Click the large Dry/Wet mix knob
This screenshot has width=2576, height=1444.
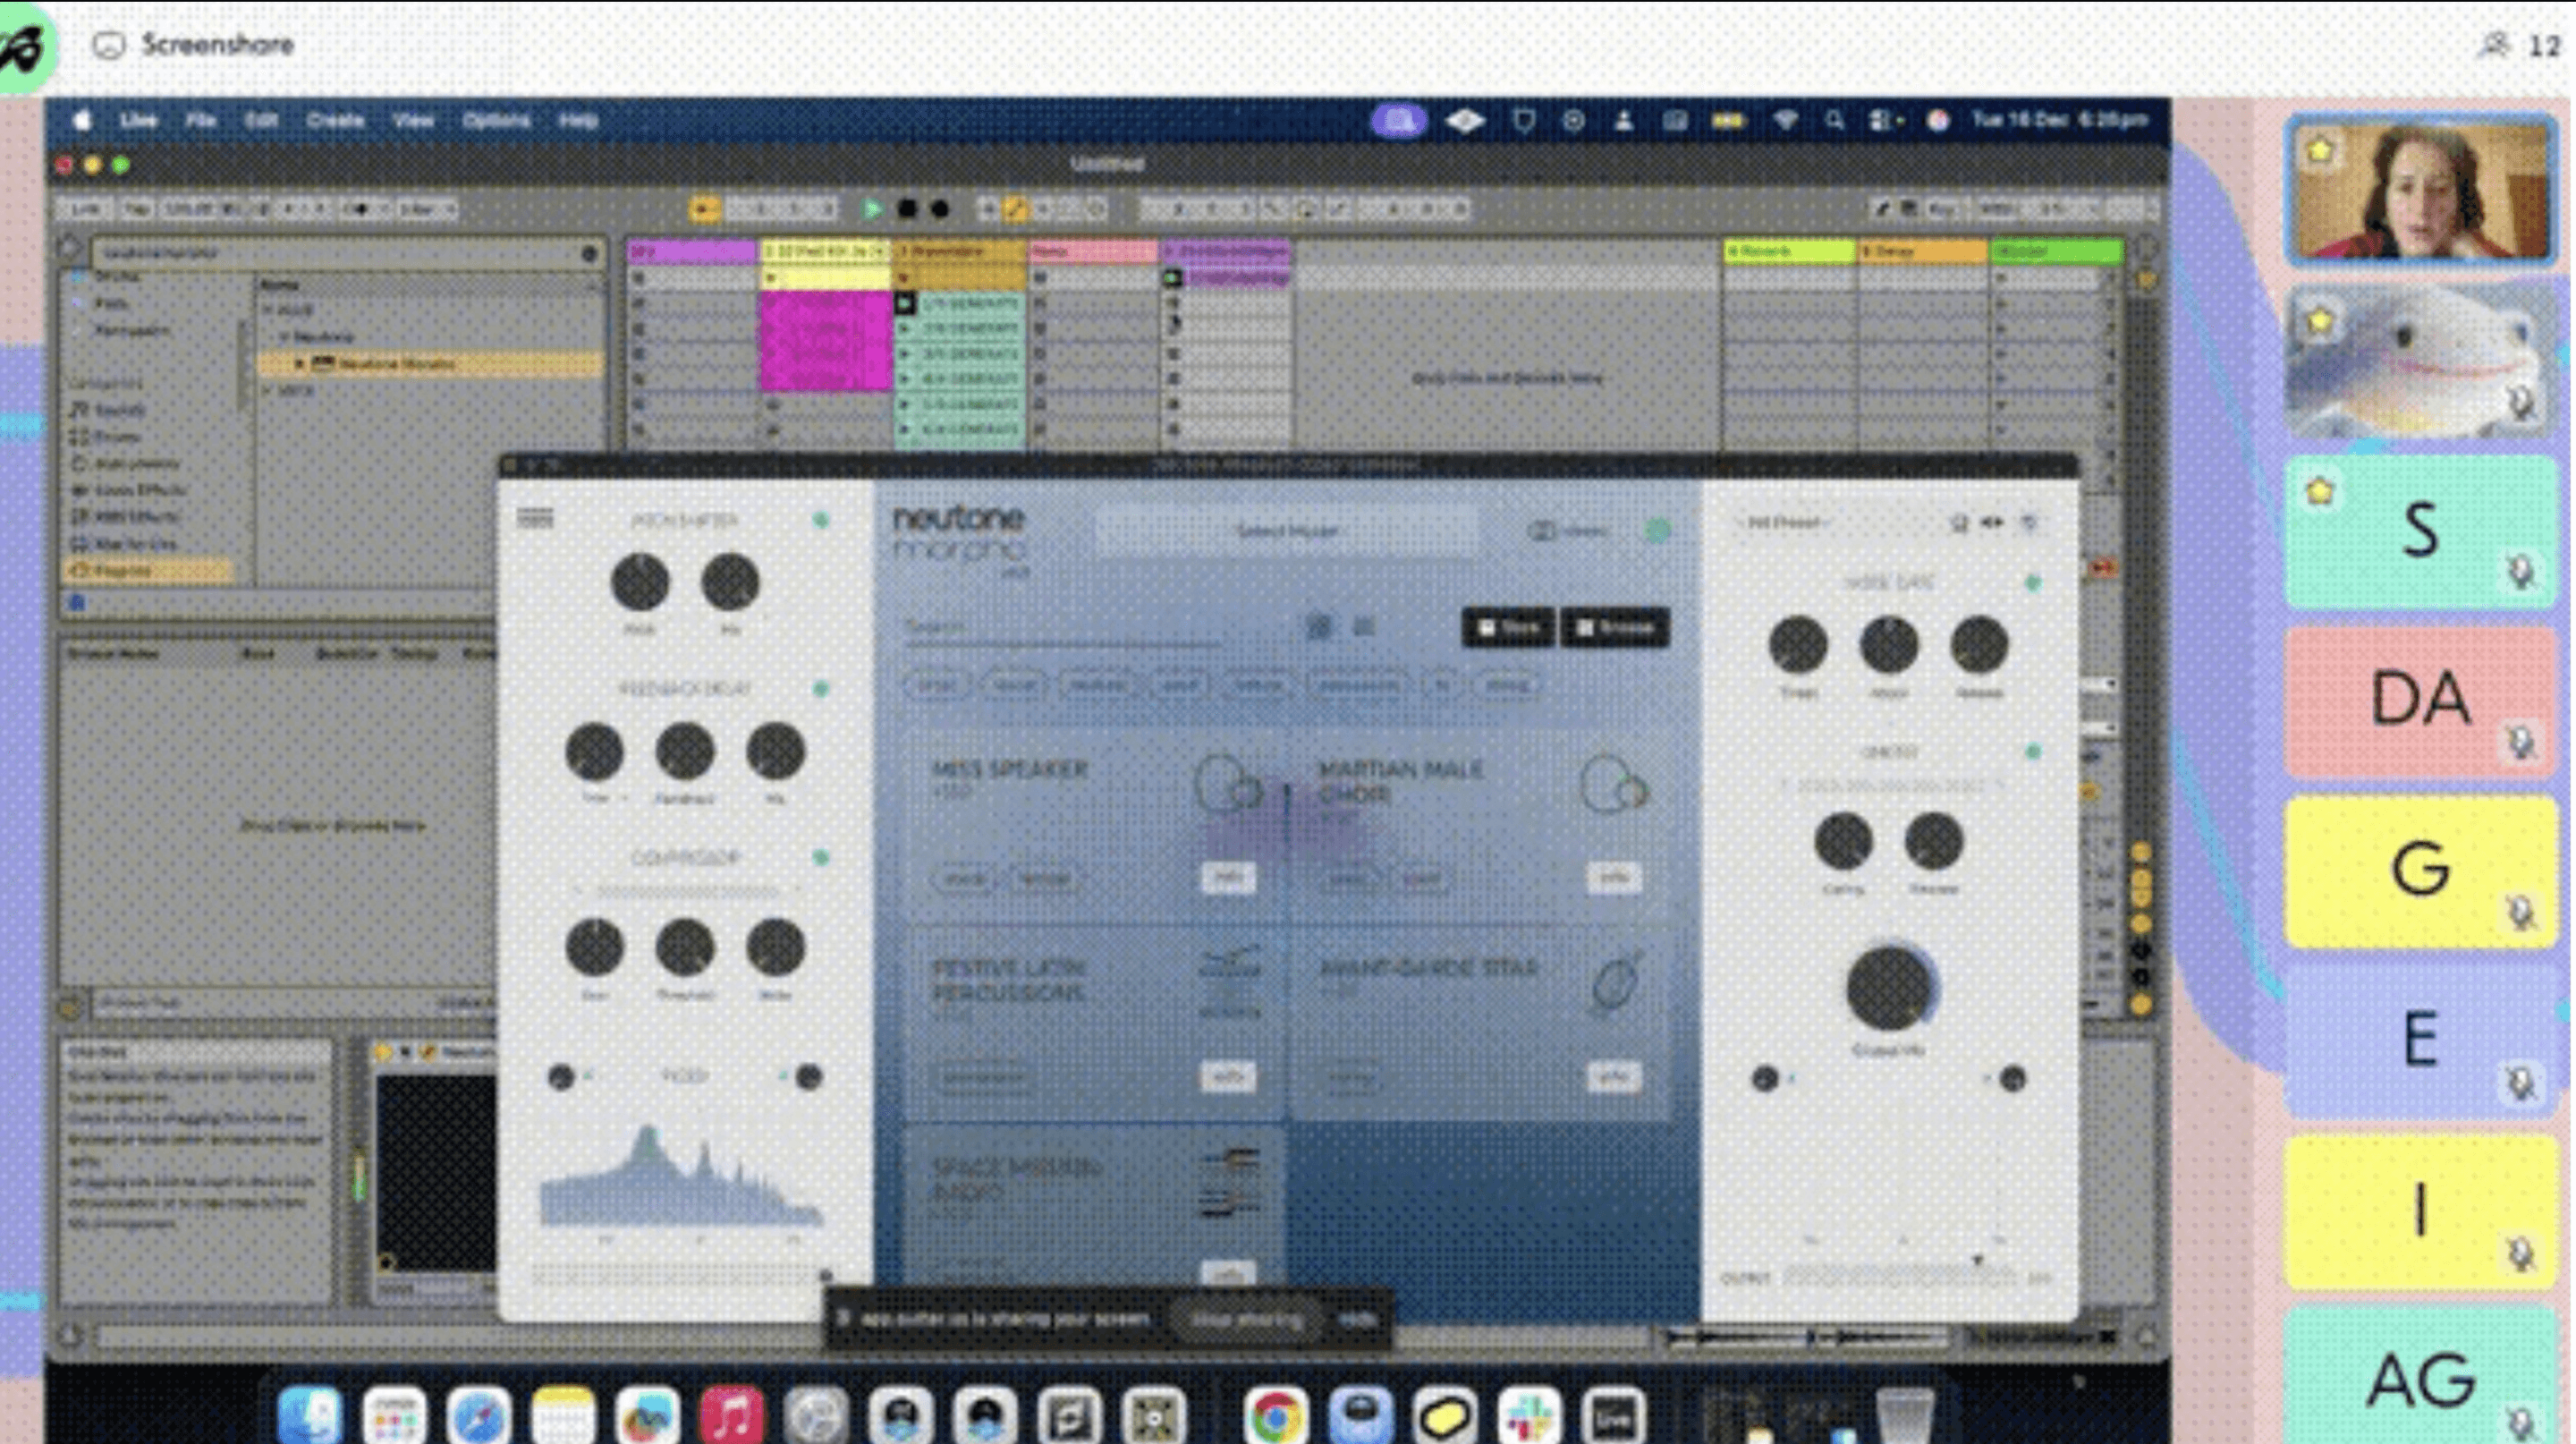(x=1888, y=988)
